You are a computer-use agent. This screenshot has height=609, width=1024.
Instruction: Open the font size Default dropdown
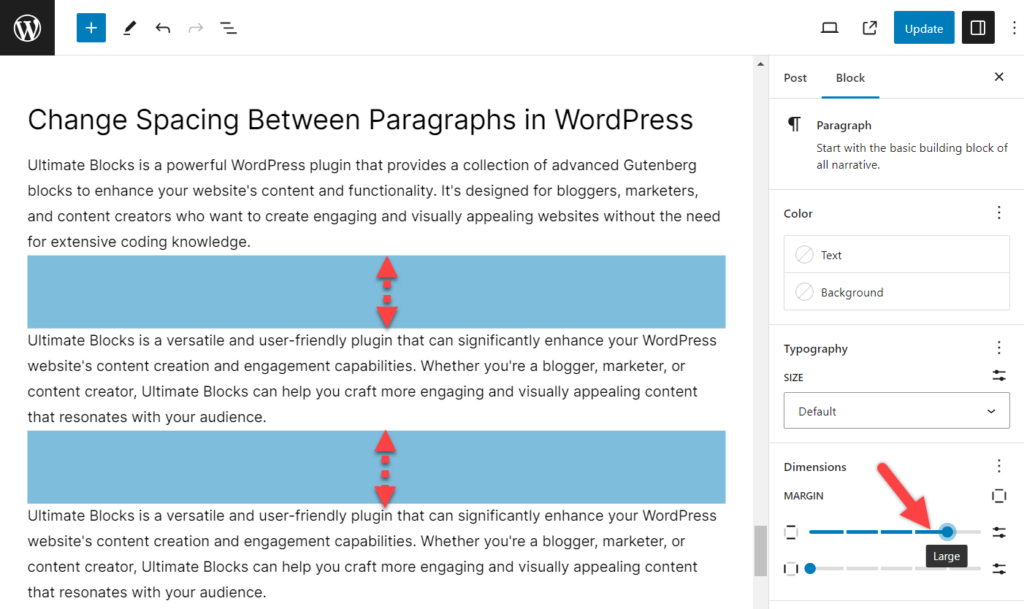pos(896,410)
